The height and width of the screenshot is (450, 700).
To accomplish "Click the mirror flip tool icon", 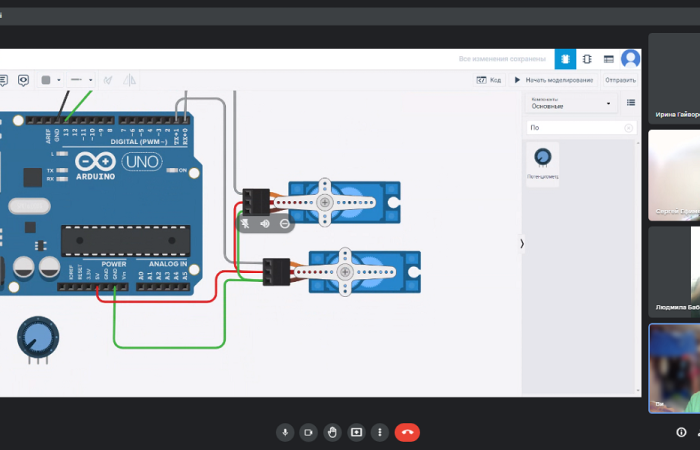I will click(127, 80).
